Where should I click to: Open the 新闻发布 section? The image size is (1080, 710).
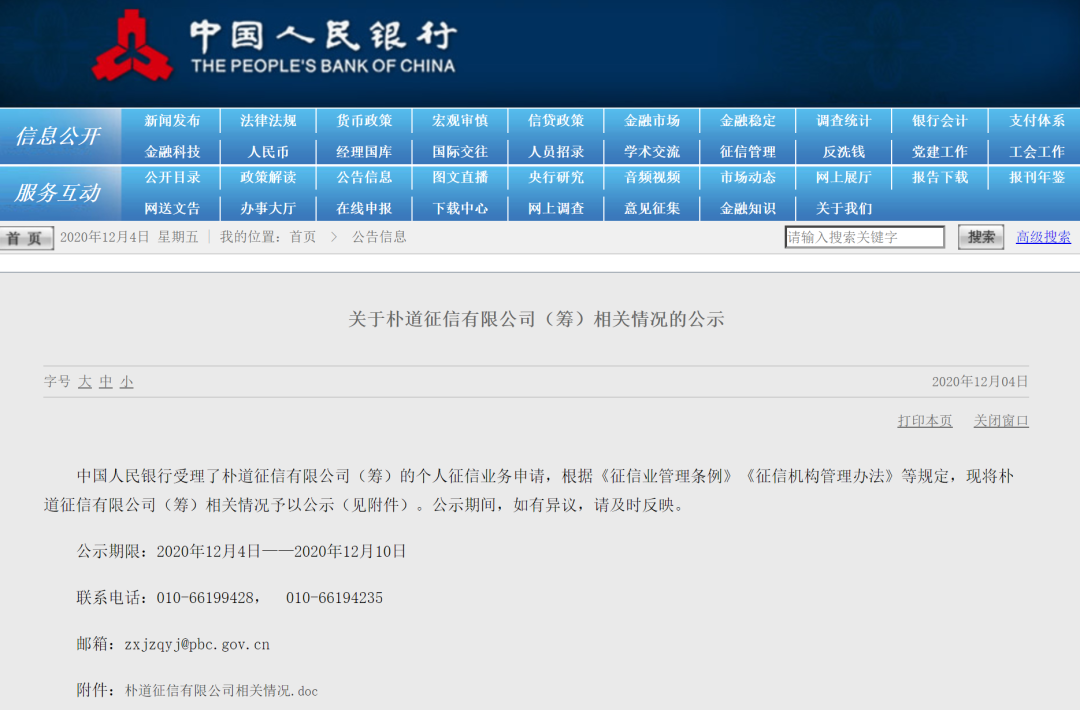[x=173, y=120]
